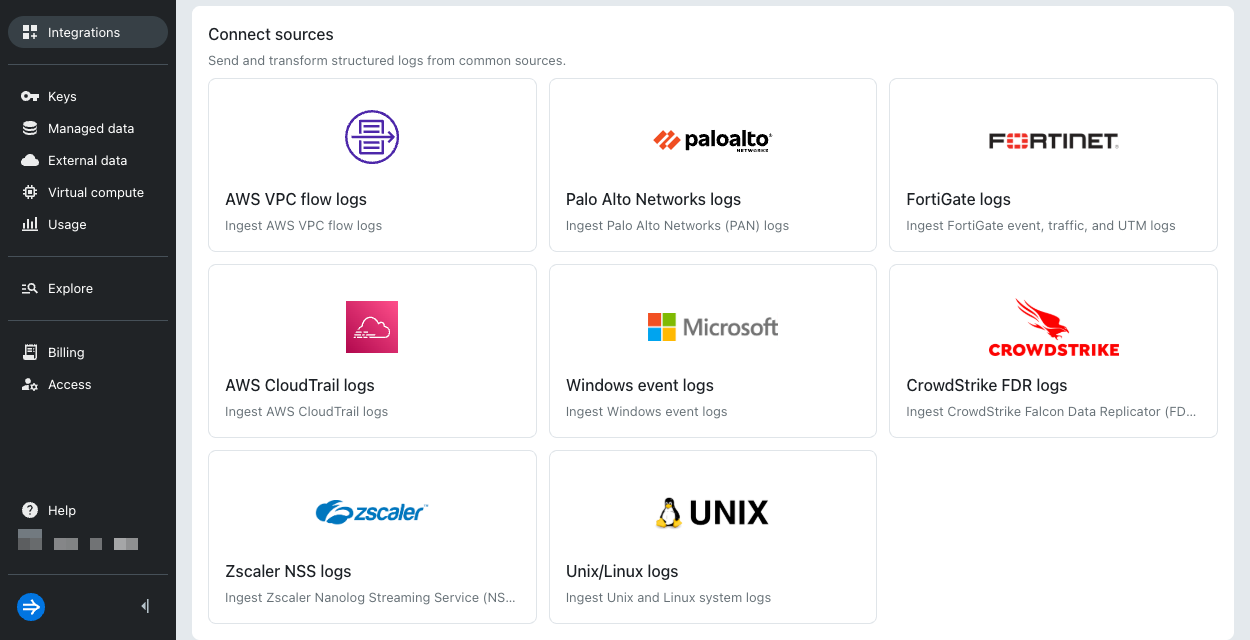Screen dimensions: 1250x640
Task: Click 'Ingest FortiGate event, traffic, and UTM logs'
Action: pos(1041,225)
